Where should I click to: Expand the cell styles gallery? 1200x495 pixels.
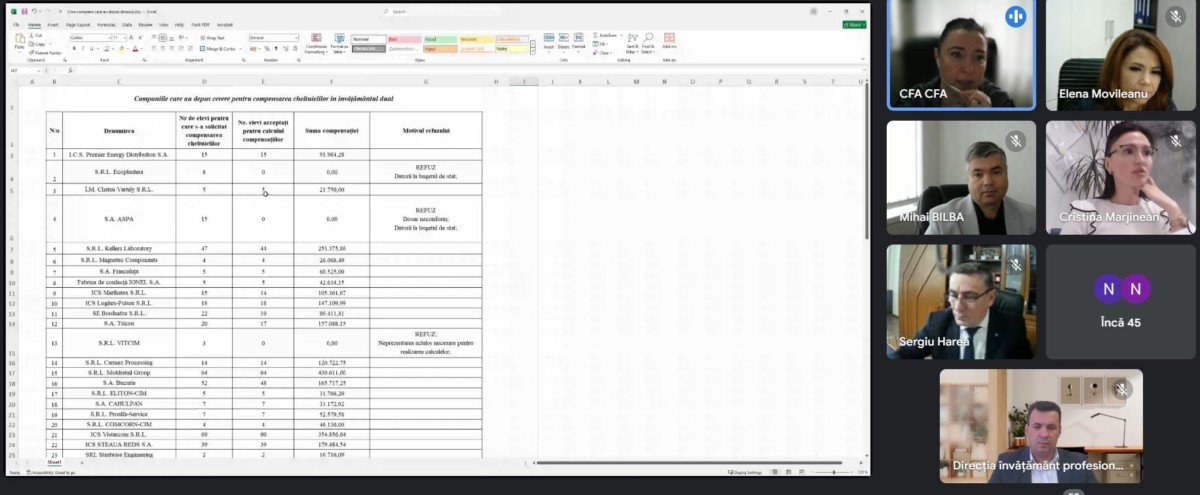tap(533, 51)
